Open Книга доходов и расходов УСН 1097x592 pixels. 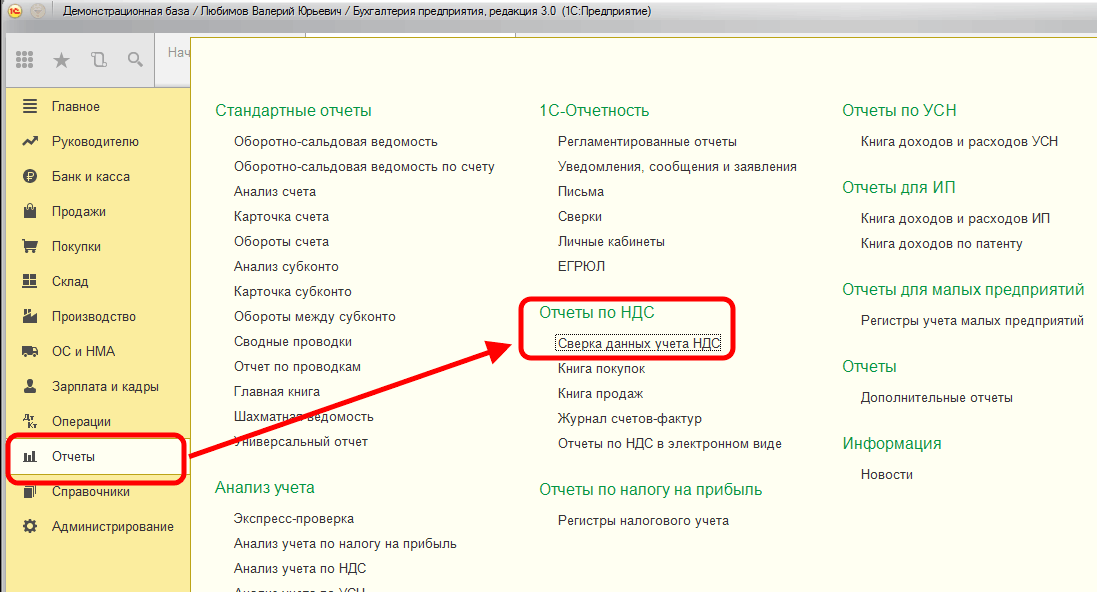tap(959, 141)
